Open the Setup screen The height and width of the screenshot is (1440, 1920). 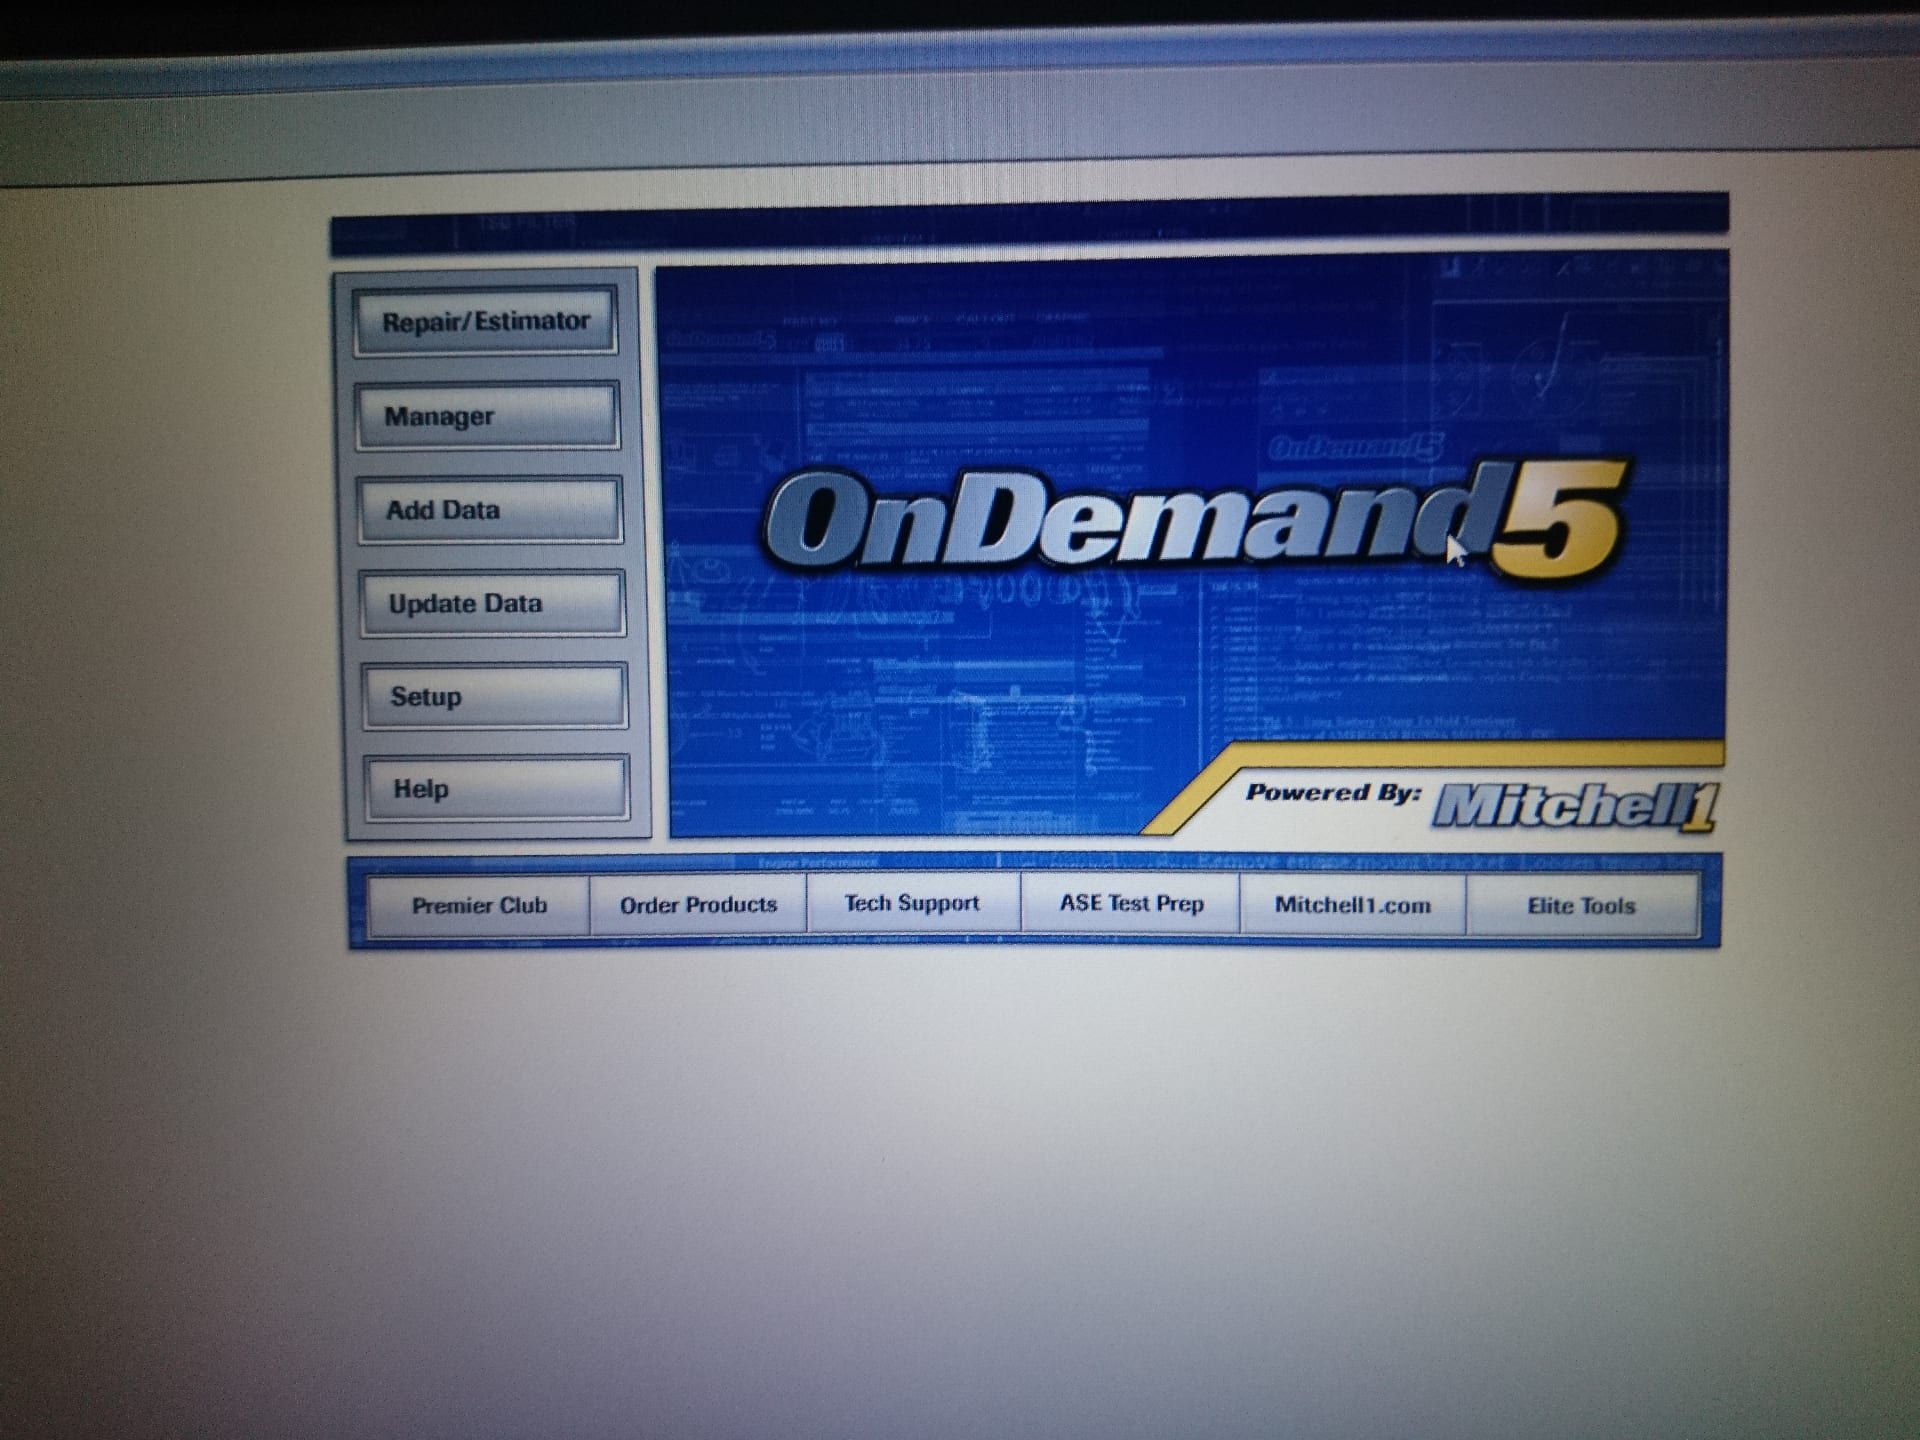(x=495, y=696)
